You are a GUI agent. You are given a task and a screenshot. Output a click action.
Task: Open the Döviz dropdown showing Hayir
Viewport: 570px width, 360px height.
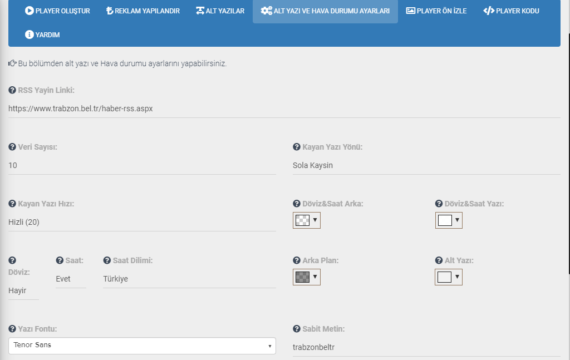pyautogui.click(x=23, y=291)
